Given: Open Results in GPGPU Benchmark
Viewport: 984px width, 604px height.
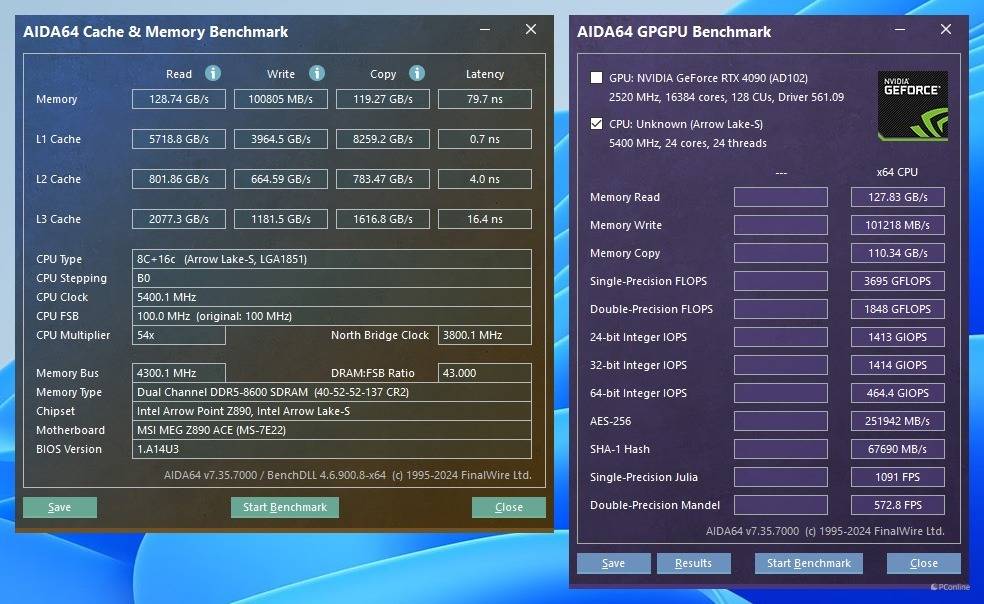Looking at the screenshot, I should (x=693, y=563).
